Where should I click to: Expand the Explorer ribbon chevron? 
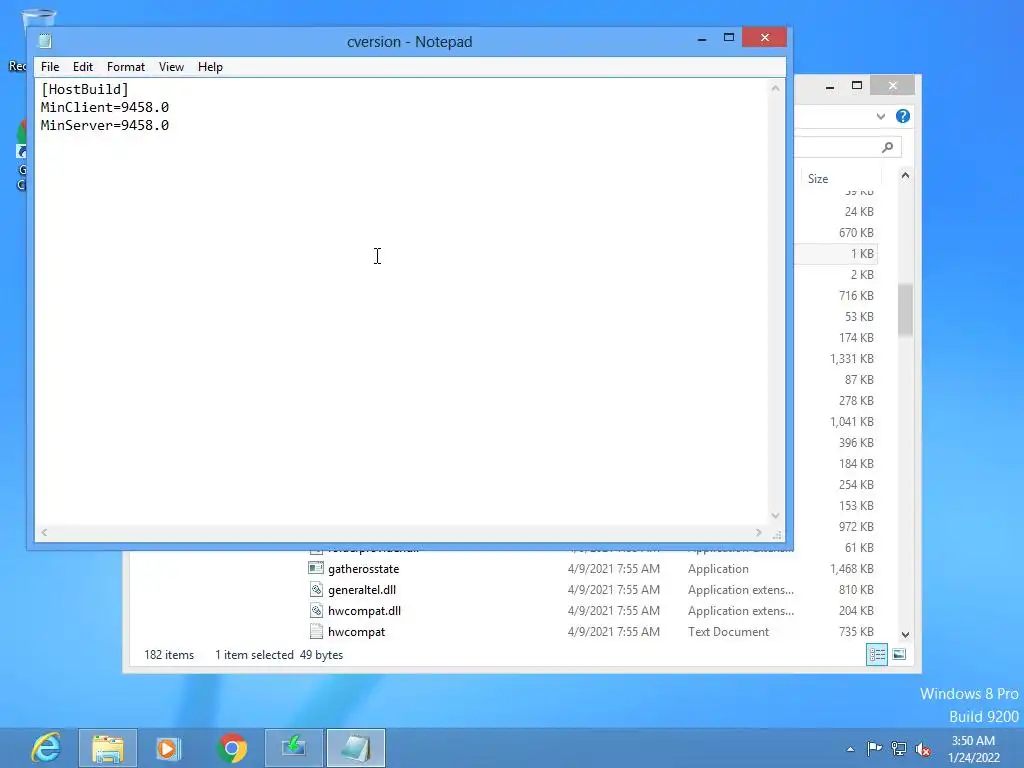(880, 116)
